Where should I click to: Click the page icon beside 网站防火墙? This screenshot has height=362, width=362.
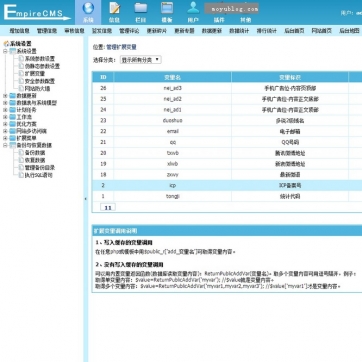tap(21, 89)
